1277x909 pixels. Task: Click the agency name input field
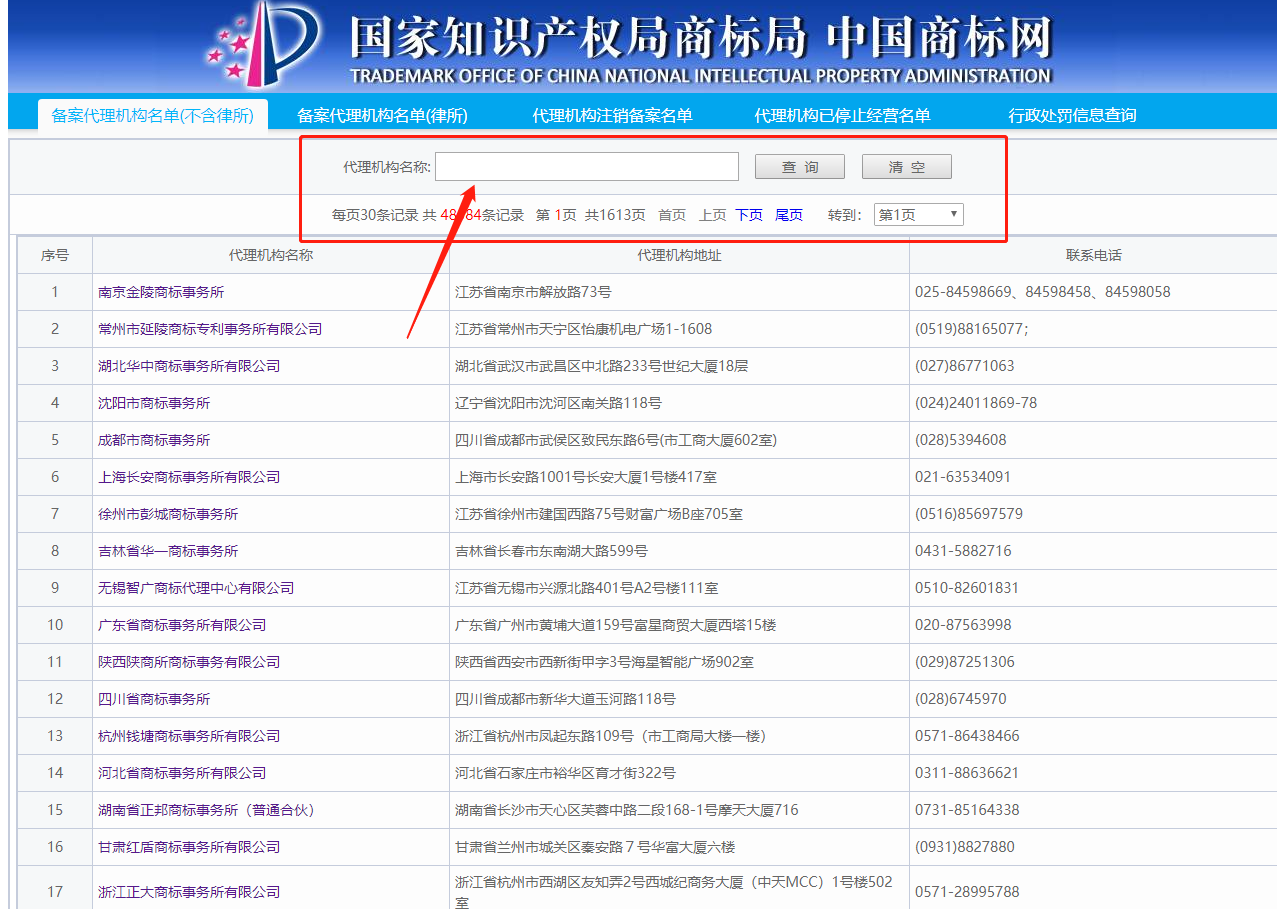[x=586, y=166]
